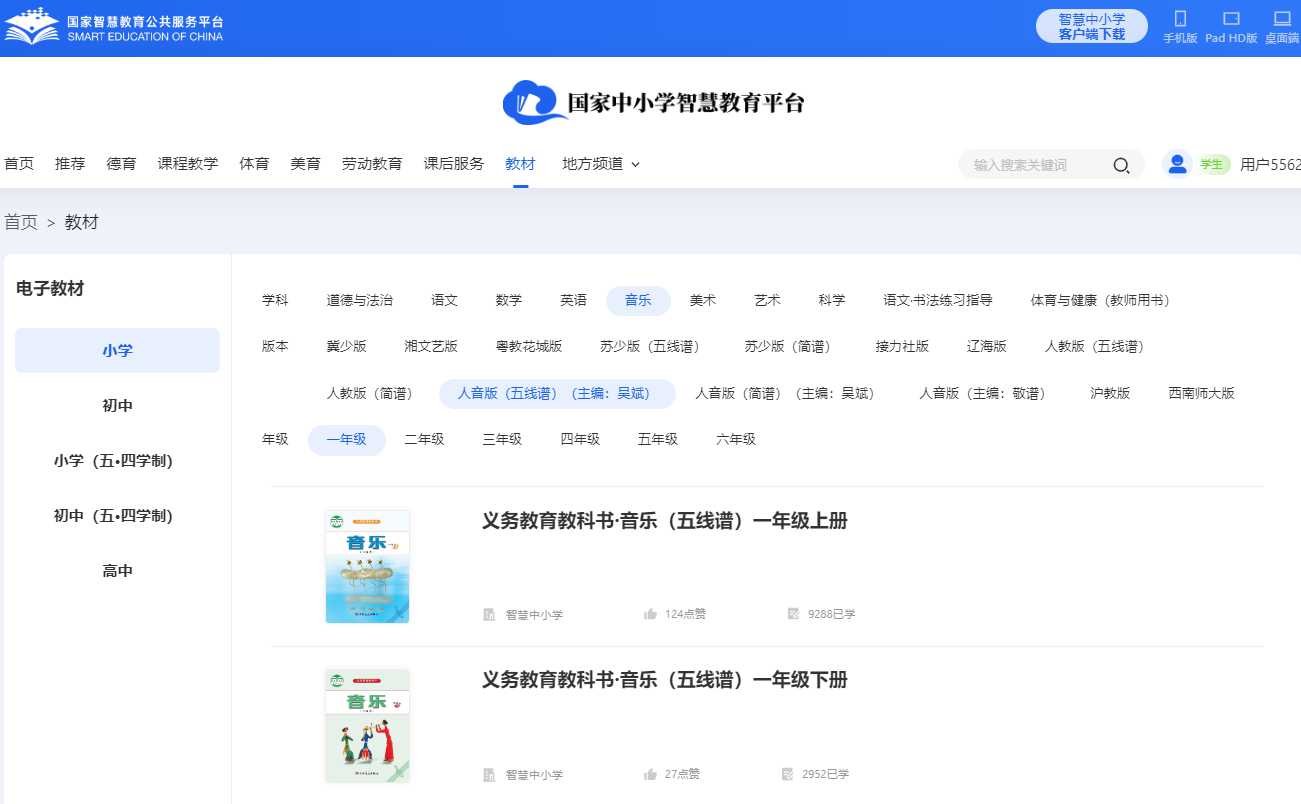Click the 国家中小学智慧教育平台 cloud logo

[653, 102]
